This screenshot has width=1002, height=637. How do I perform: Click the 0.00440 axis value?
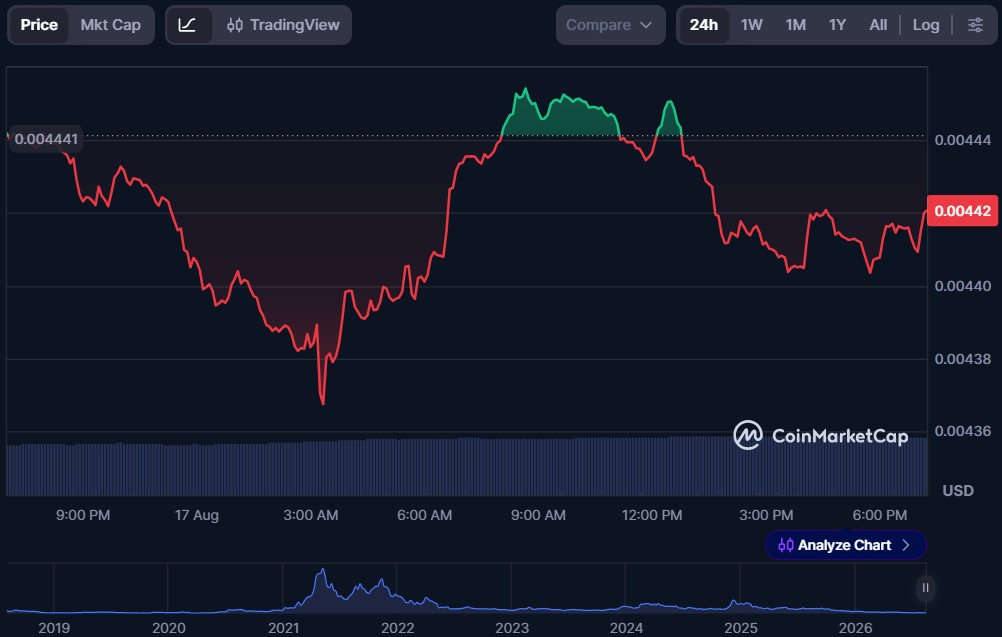(x=962, y=286)
